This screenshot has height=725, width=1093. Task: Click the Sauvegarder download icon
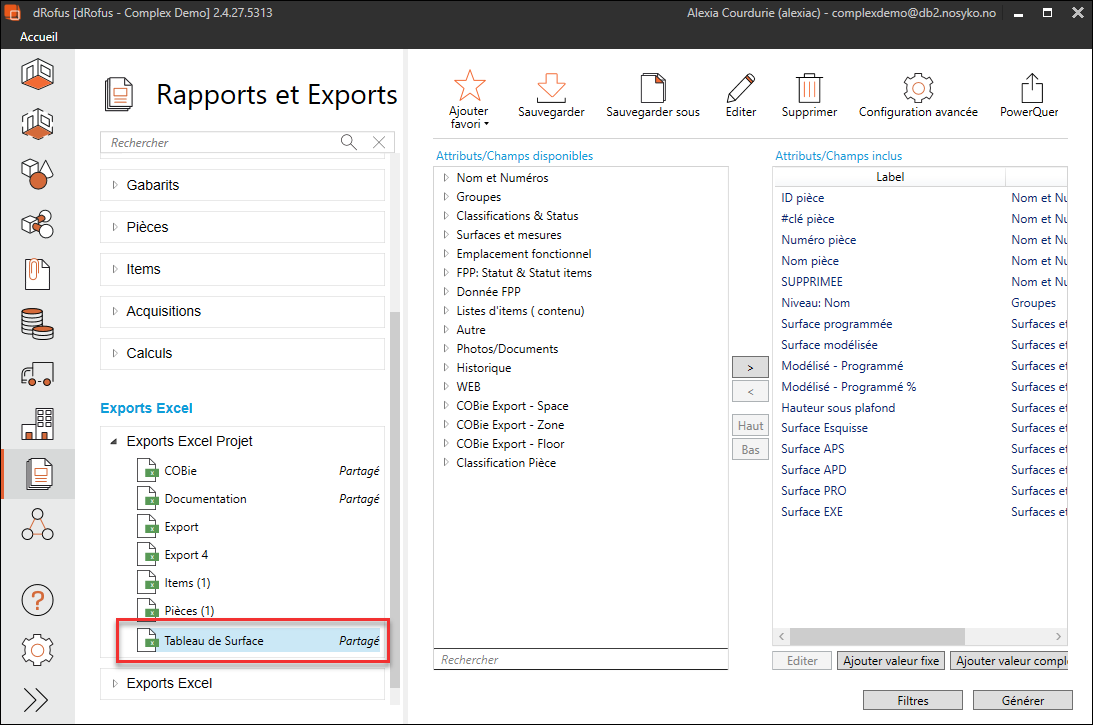pos(551,87)
